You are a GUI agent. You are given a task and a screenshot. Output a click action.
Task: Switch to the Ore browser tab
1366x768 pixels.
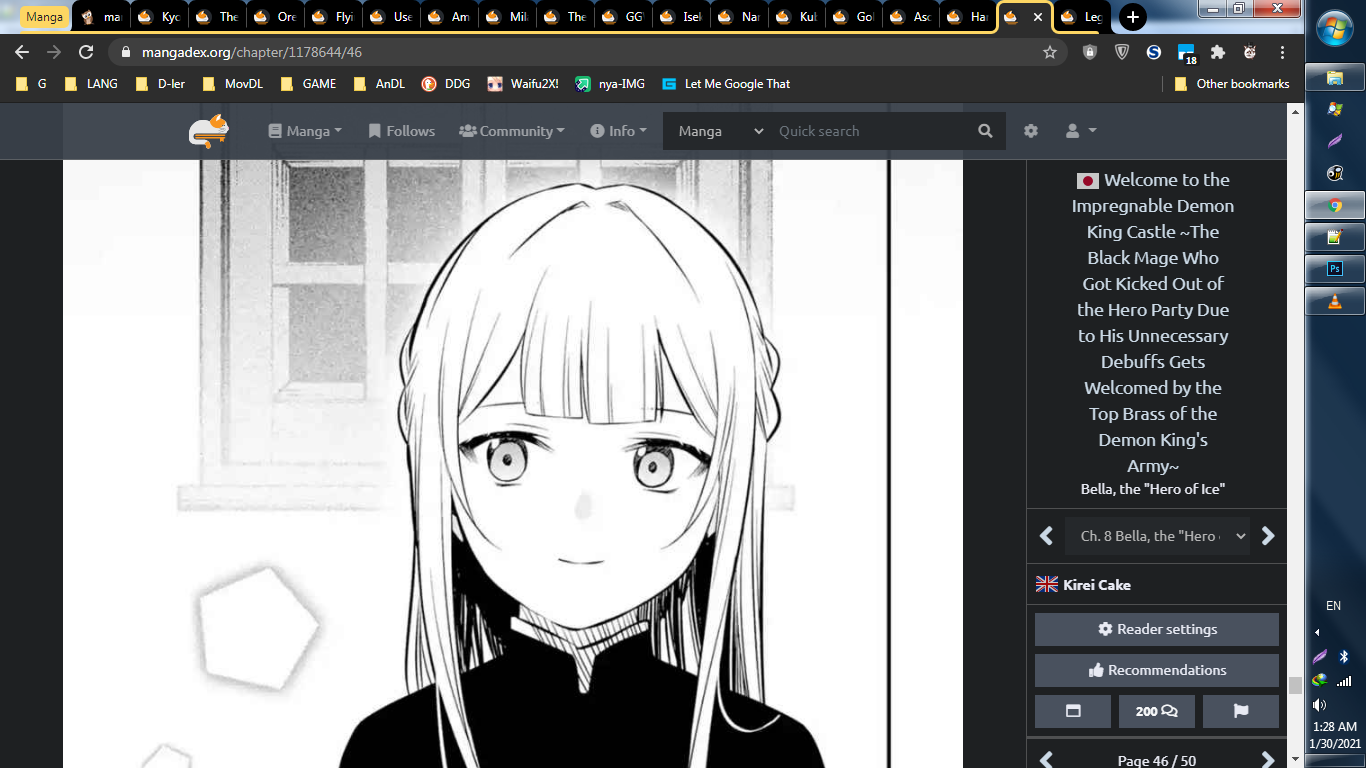[x=275, y=17]
